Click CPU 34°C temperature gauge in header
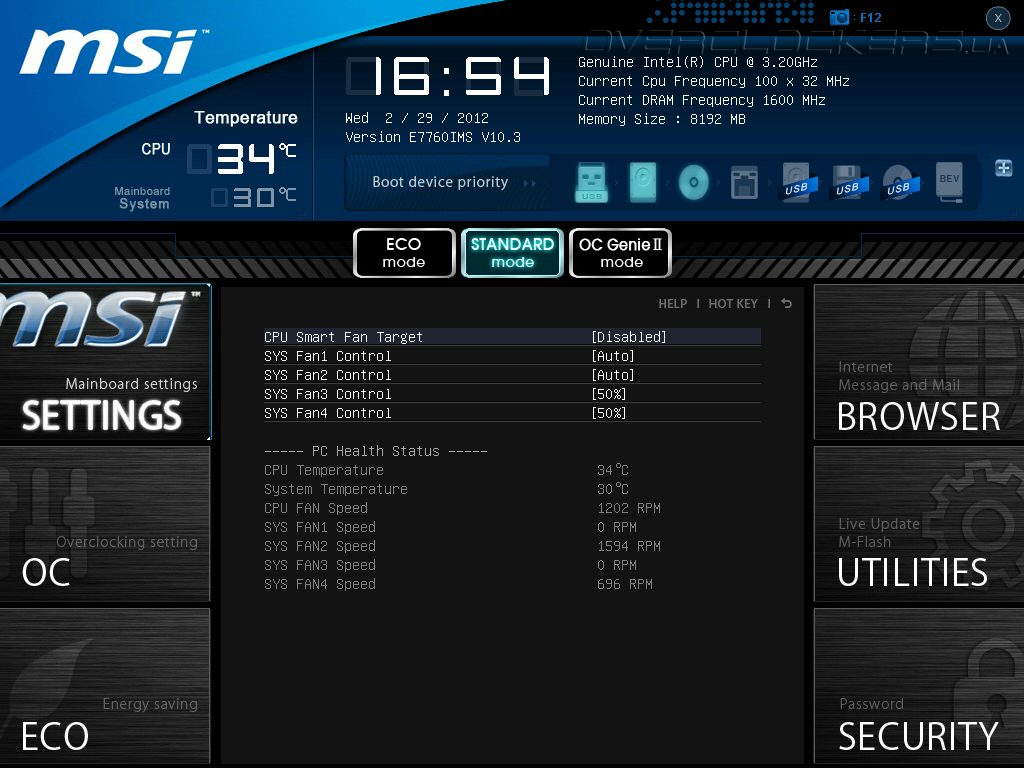Image resolution: width=1024 pixels, height=768 pixels. pos(242,159)
